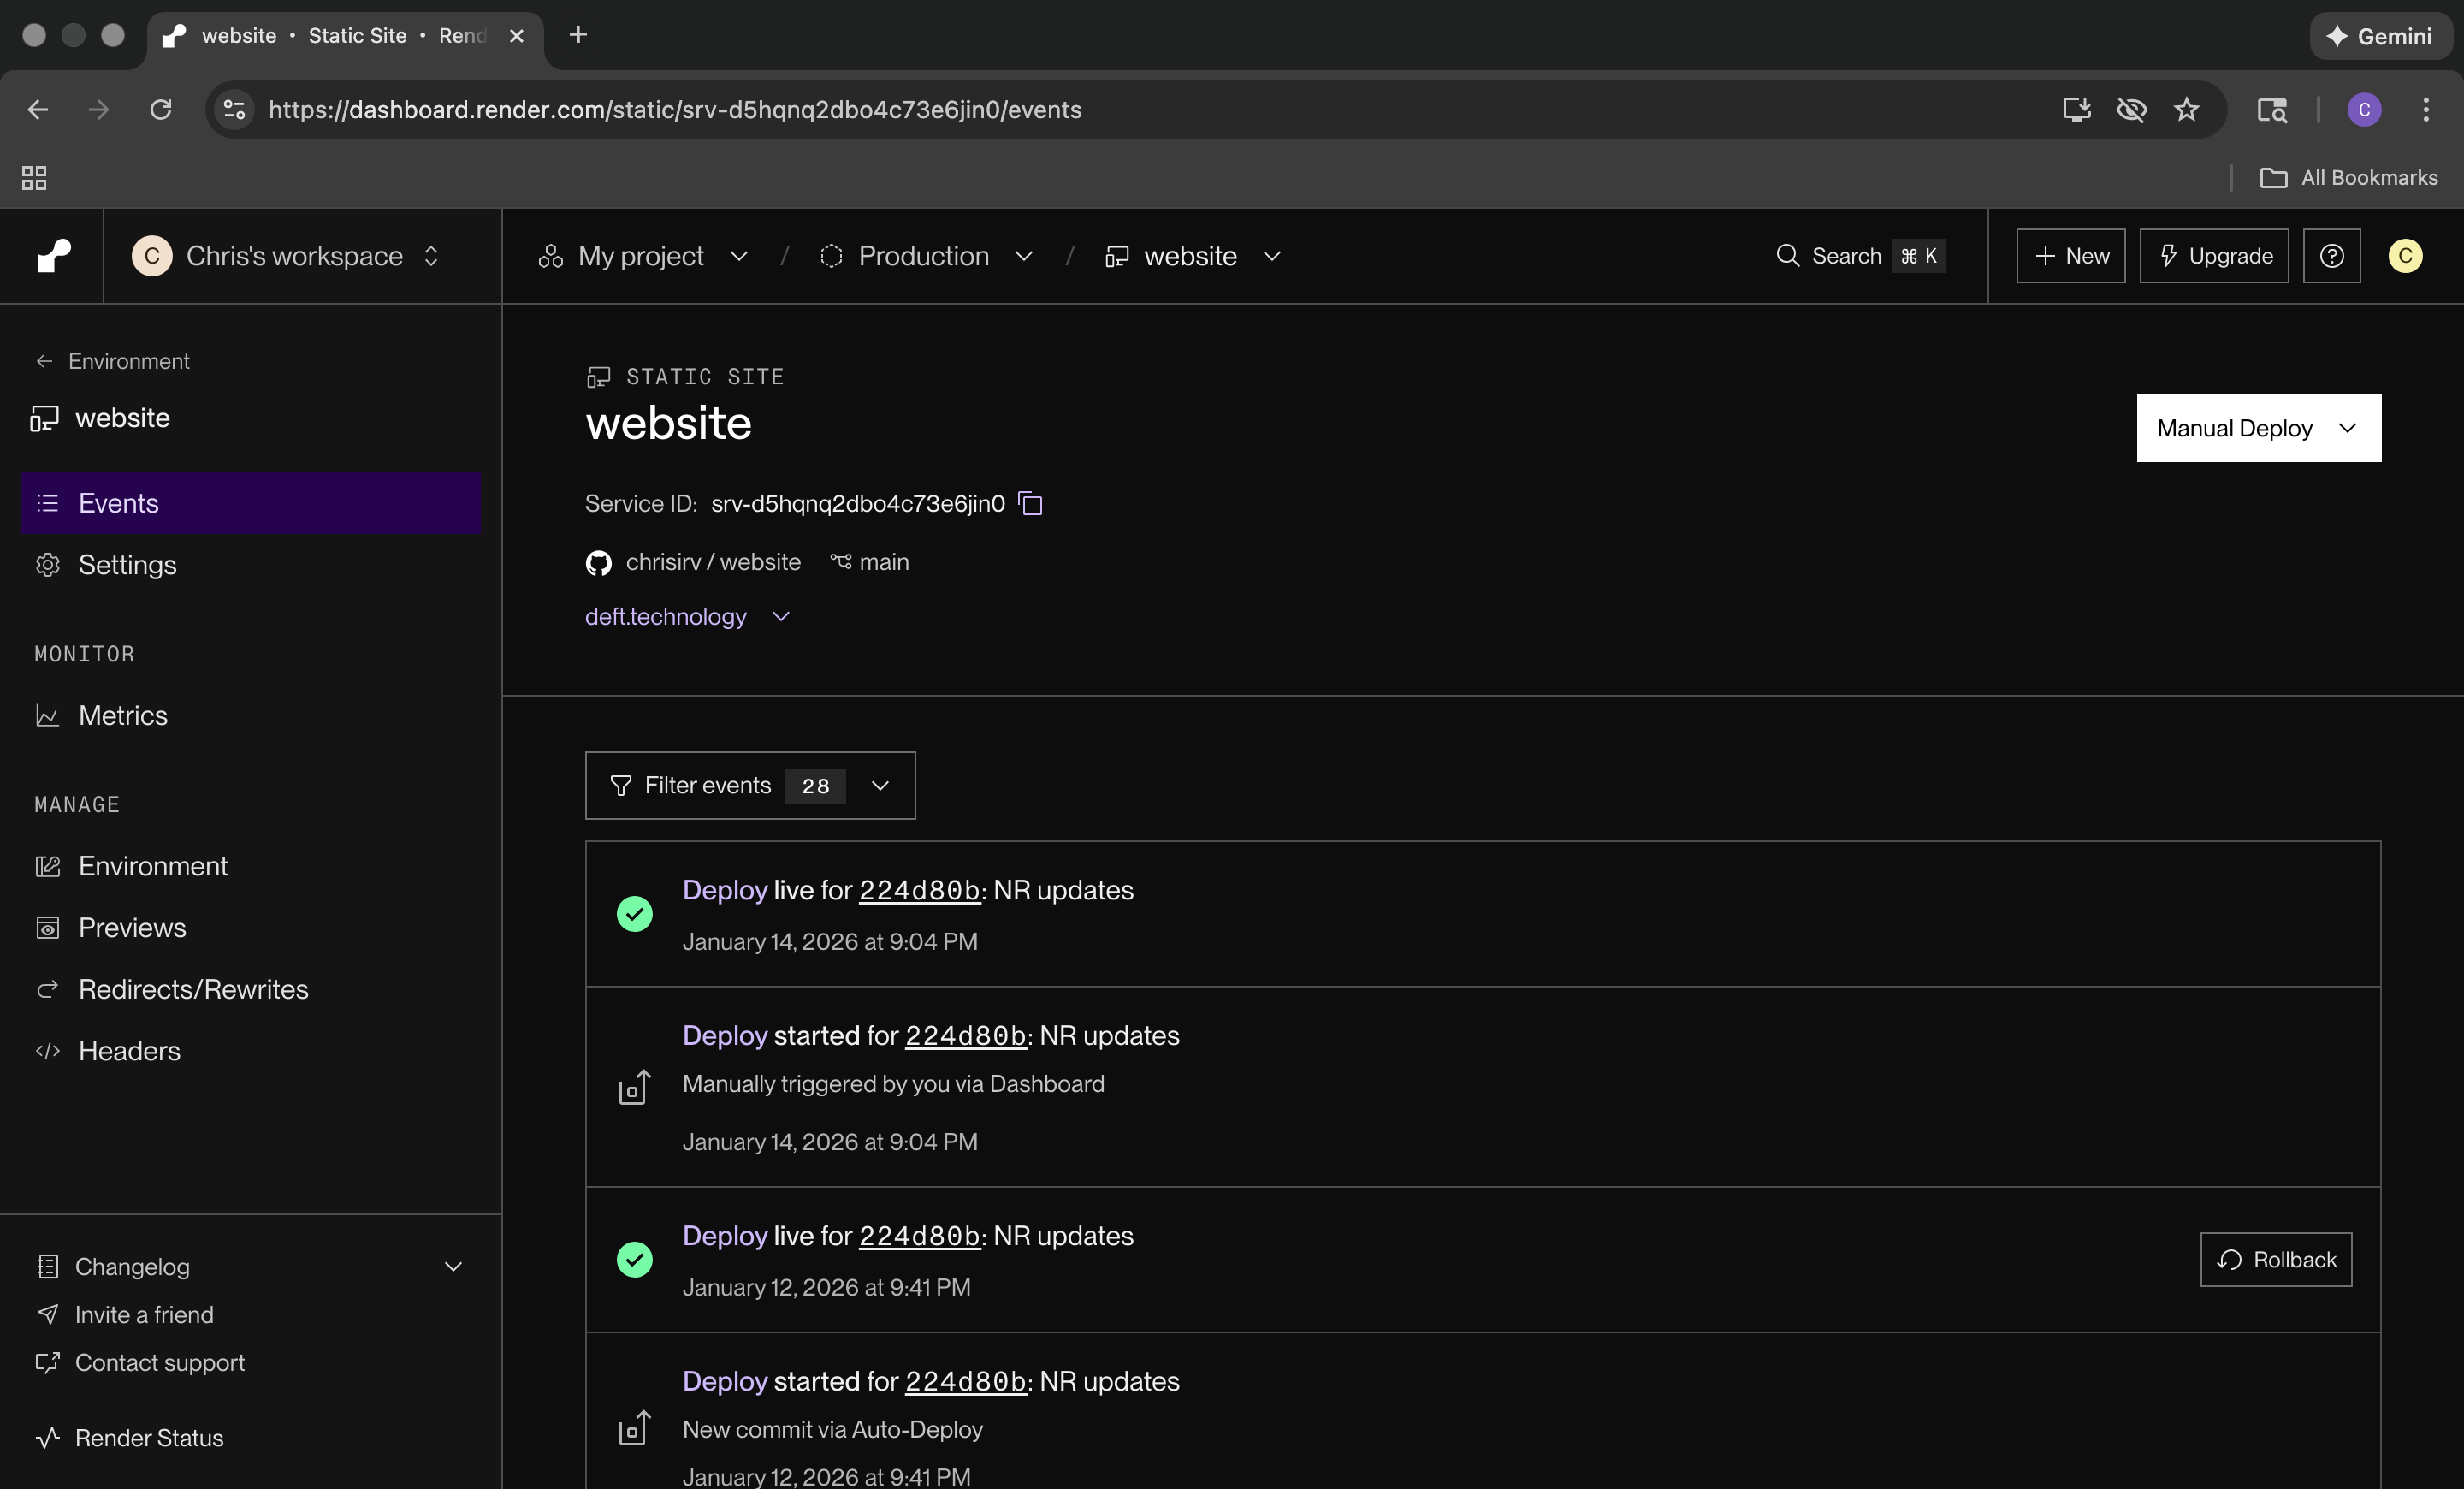Open commit 224d80b link in first event
2464x1489 pixels.
point(919,890)
